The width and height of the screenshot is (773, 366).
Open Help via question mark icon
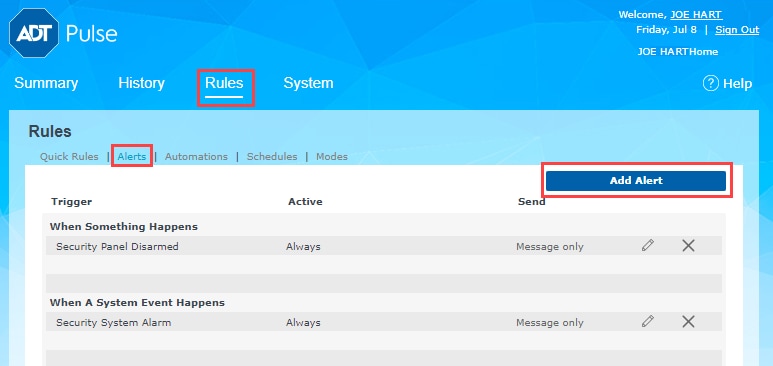point(710,83)
